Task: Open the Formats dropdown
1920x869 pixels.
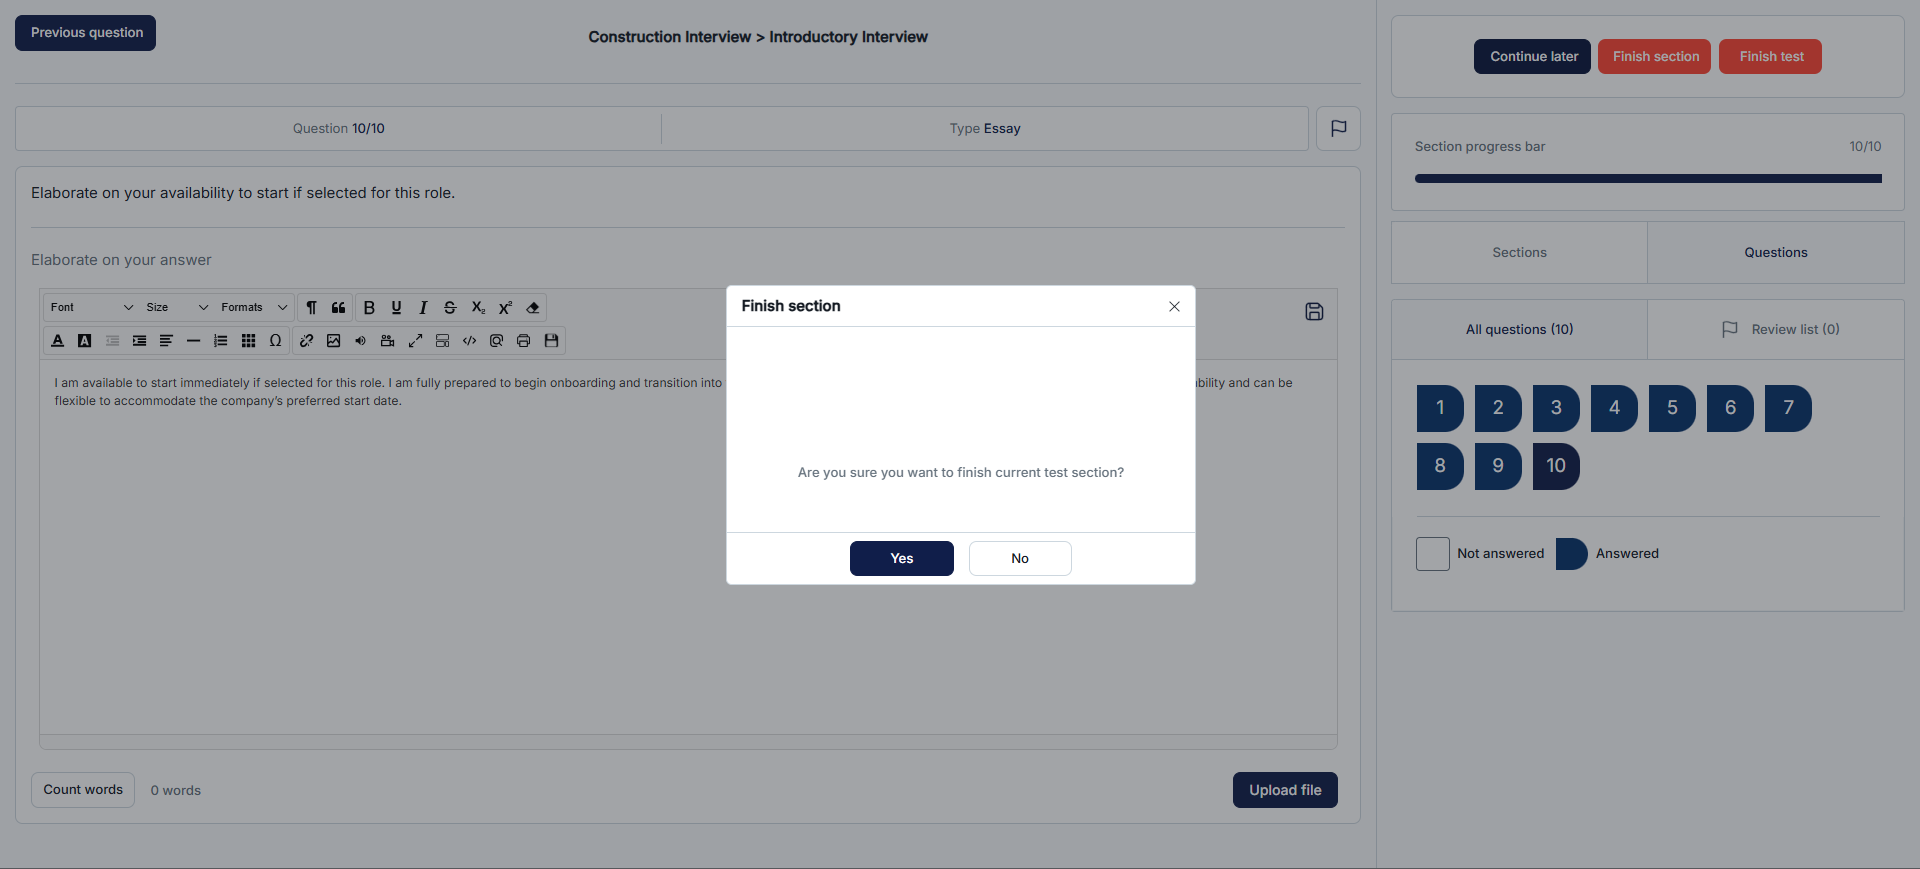Action: point(254,308)
